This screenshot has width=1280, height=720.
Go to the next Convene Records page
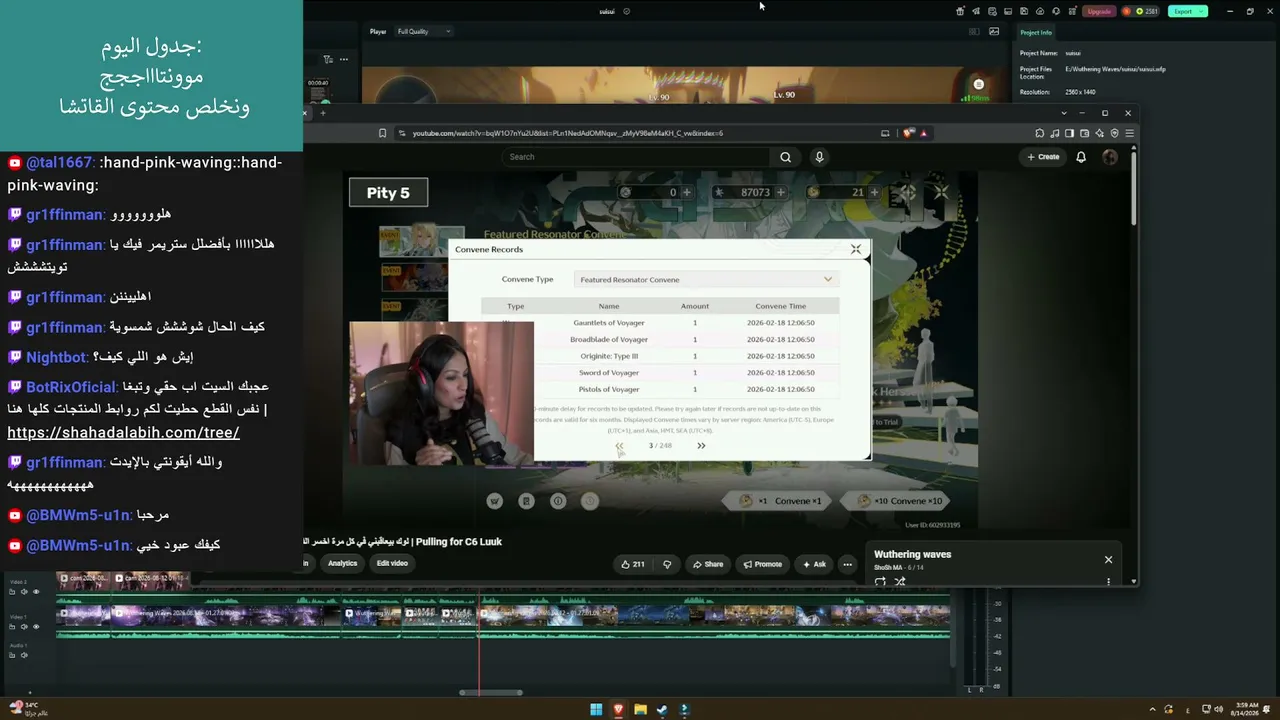point(701,446)
